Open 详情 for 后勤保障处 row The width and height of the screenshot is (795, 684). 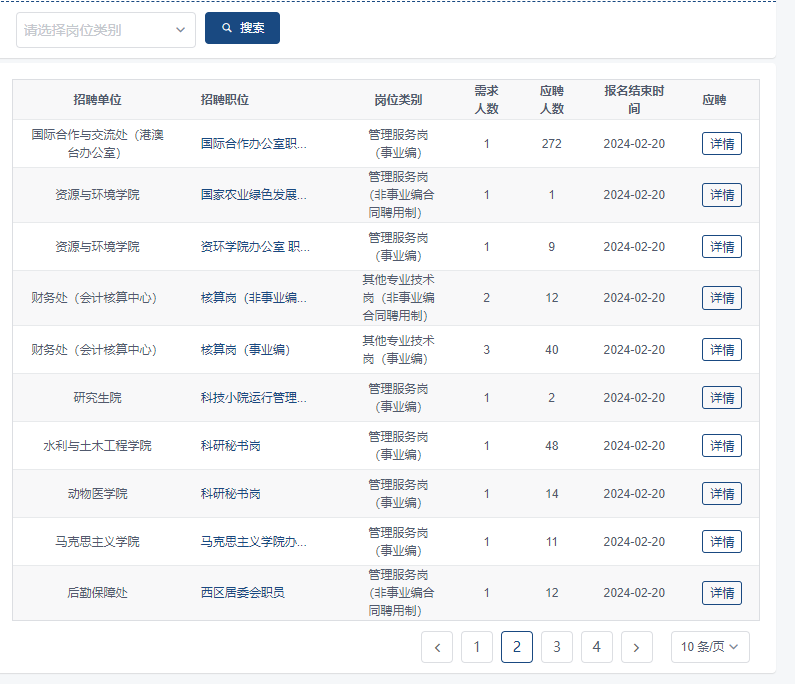(721, 593)
